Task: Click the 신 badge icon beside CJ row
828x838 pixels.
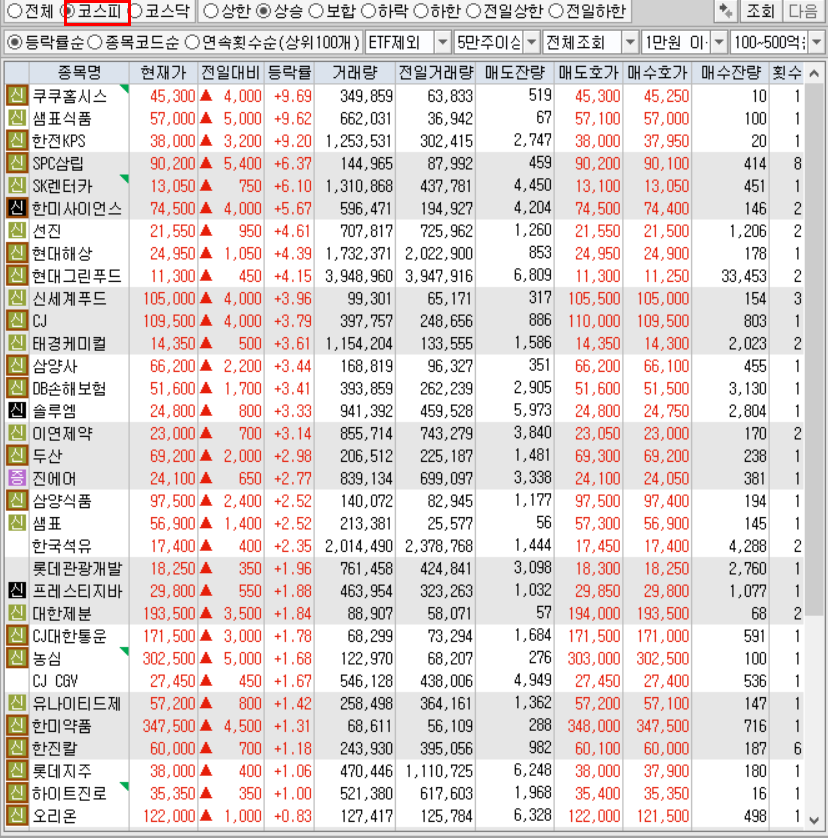Action: pyautogui.click(x=17, y=321)
